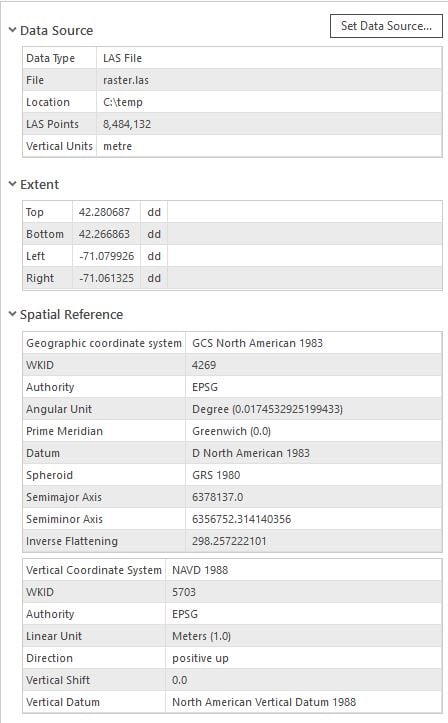Select the C:\temp location value

pyautogui.click(x=123, y=102)
